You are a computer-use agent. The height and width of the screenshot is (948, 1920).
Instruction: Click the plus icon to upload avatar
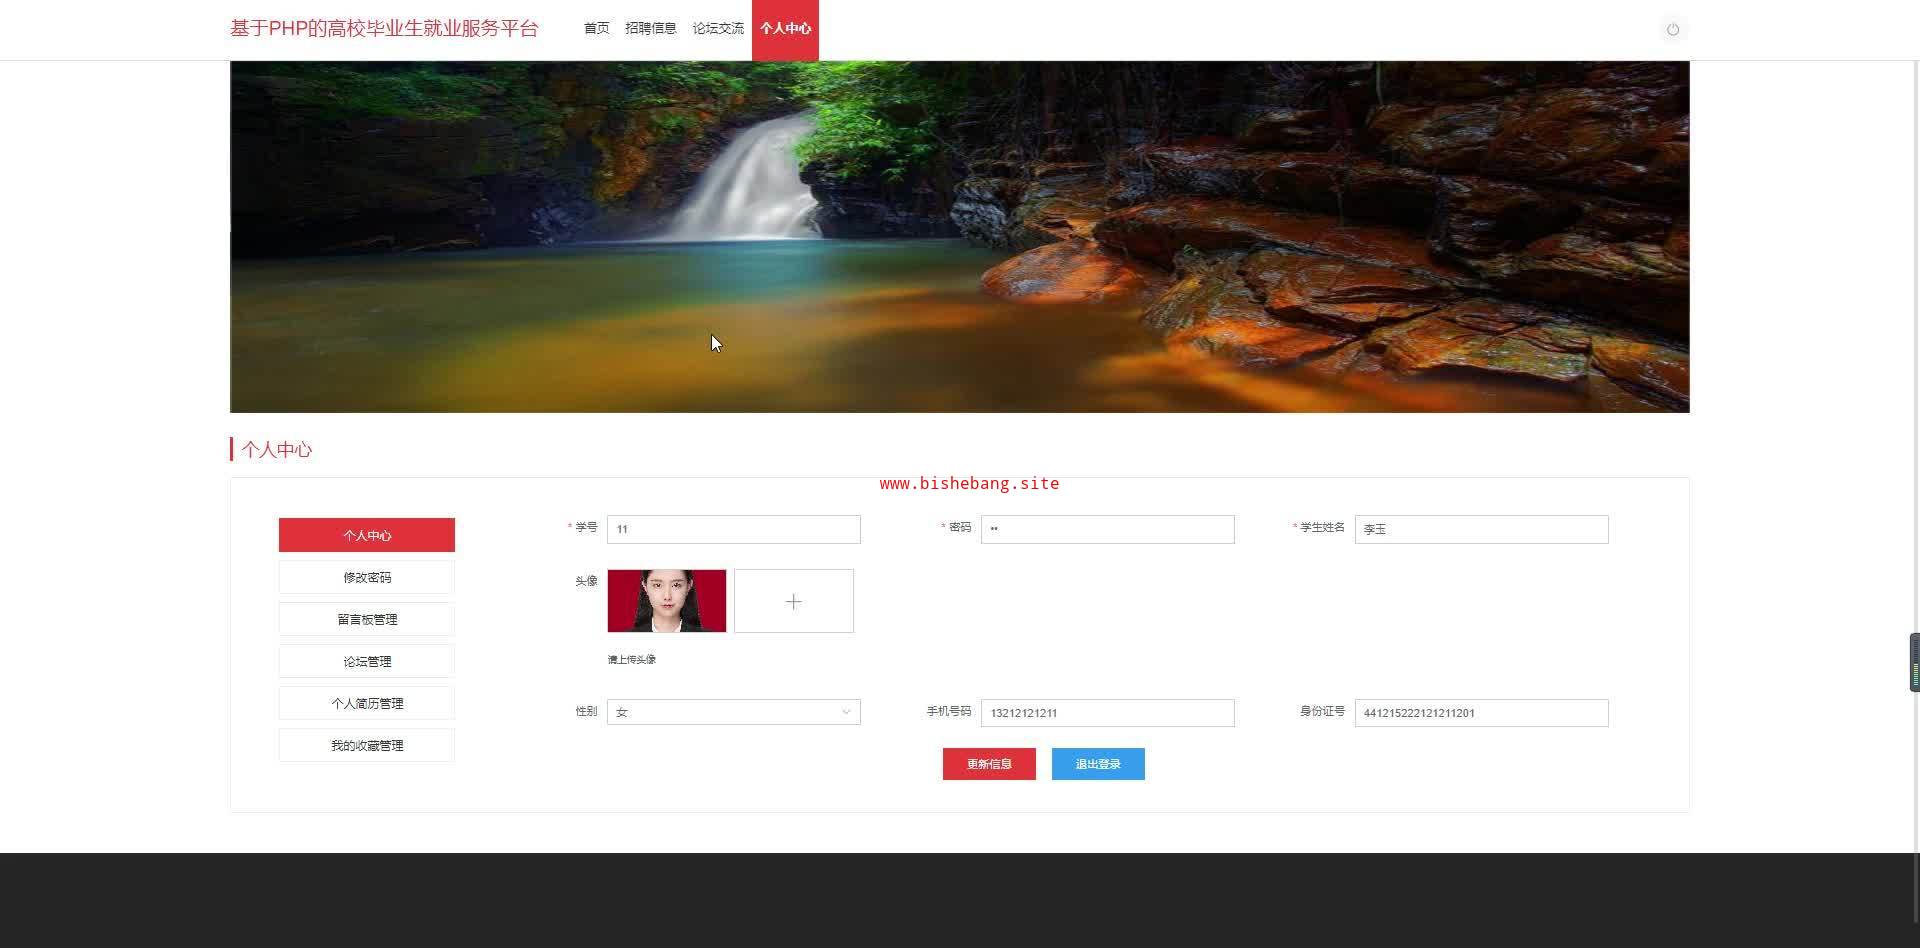(x=794, y=601)
